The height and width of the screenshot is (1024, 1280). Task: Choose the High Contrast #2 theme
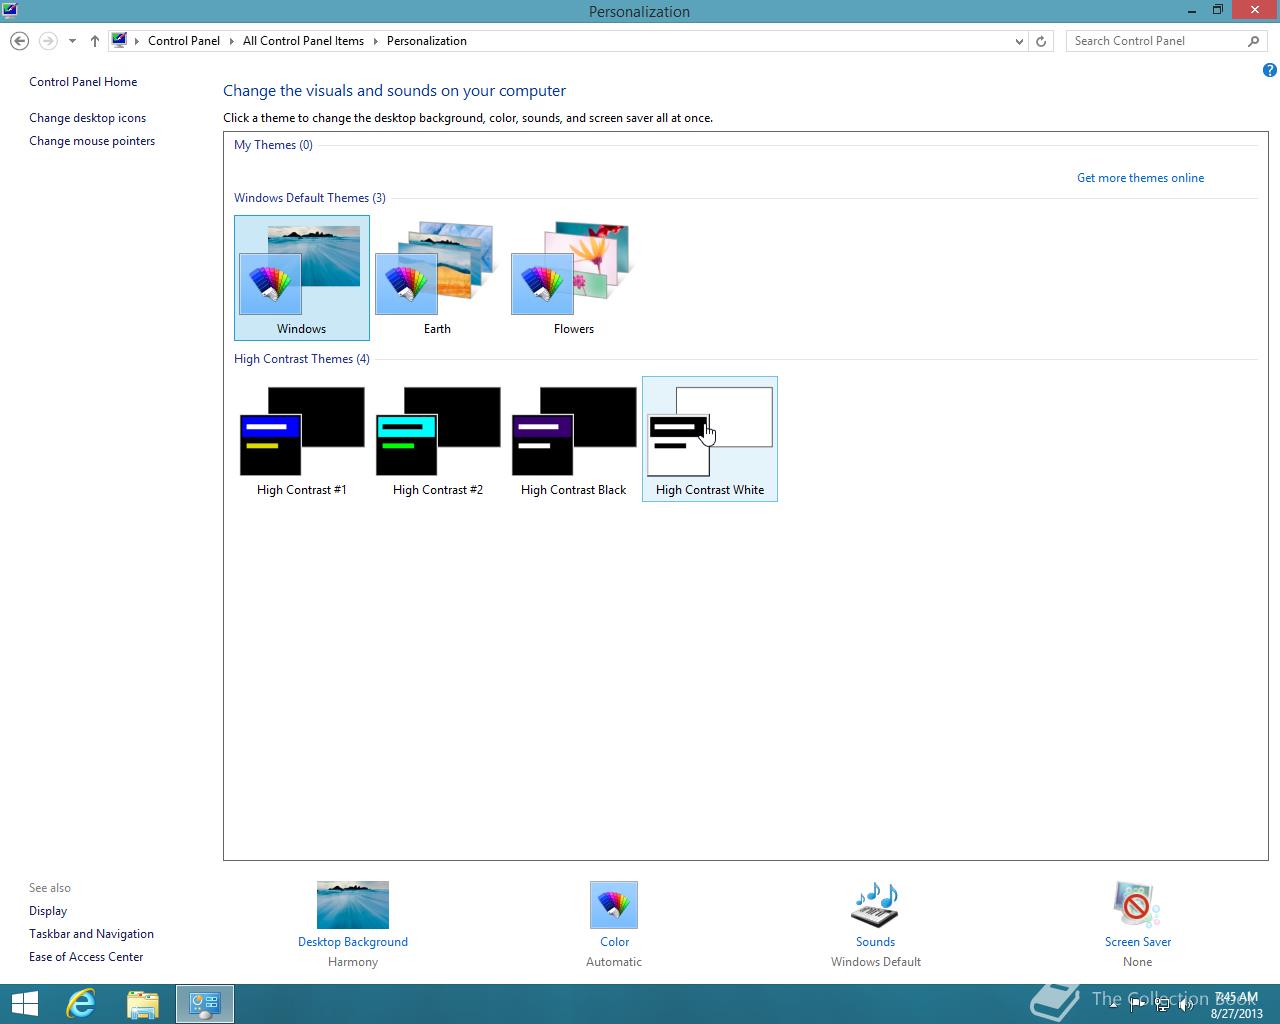pyautogui.click(x=437, y=439)
